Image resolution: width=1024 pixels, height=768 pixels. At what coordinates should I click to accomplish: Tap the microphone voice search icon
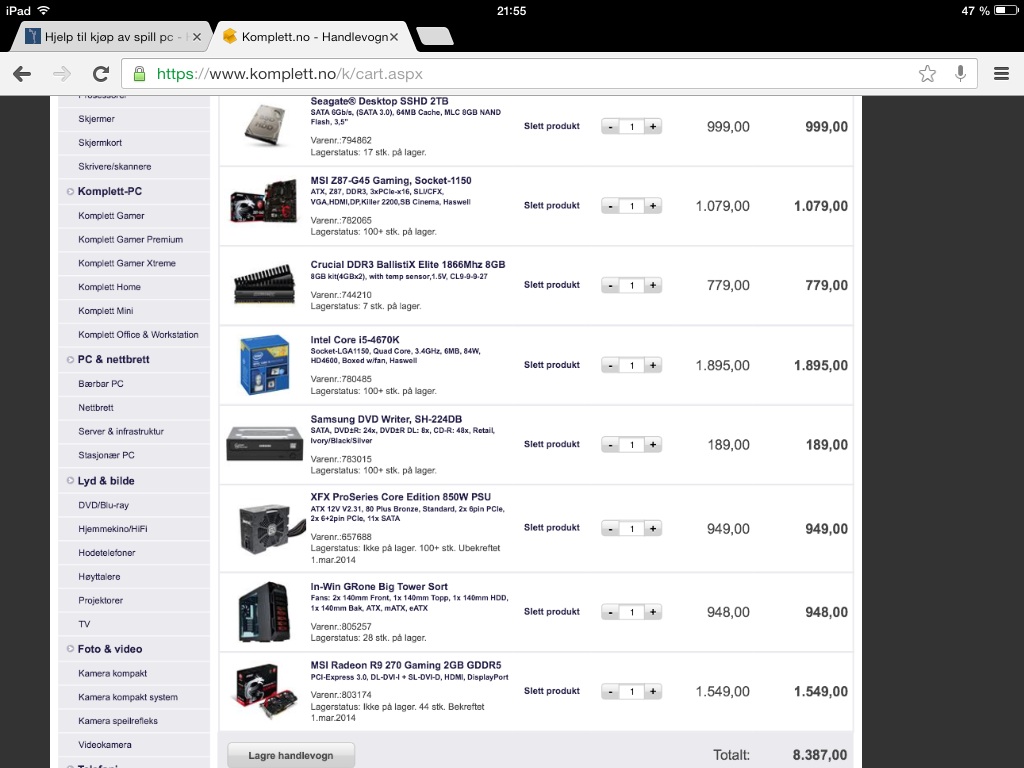coord(960,74)
